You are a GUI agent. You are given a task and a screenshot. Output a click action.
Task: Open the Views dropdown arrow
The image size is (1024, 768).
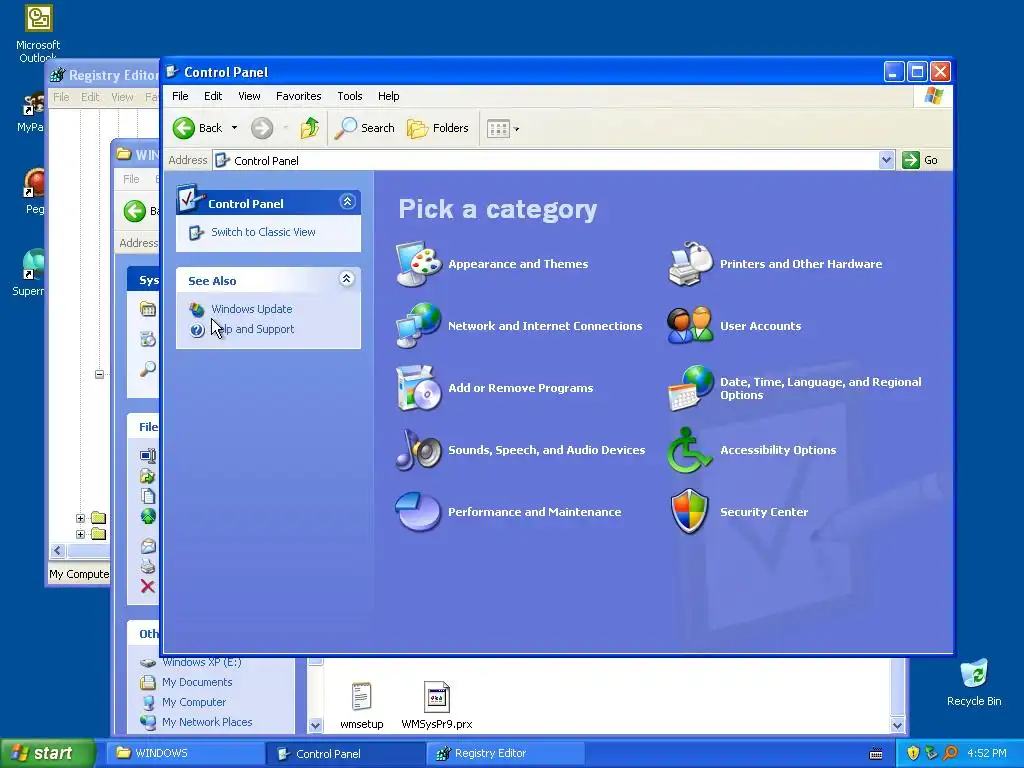click(517, 129)
